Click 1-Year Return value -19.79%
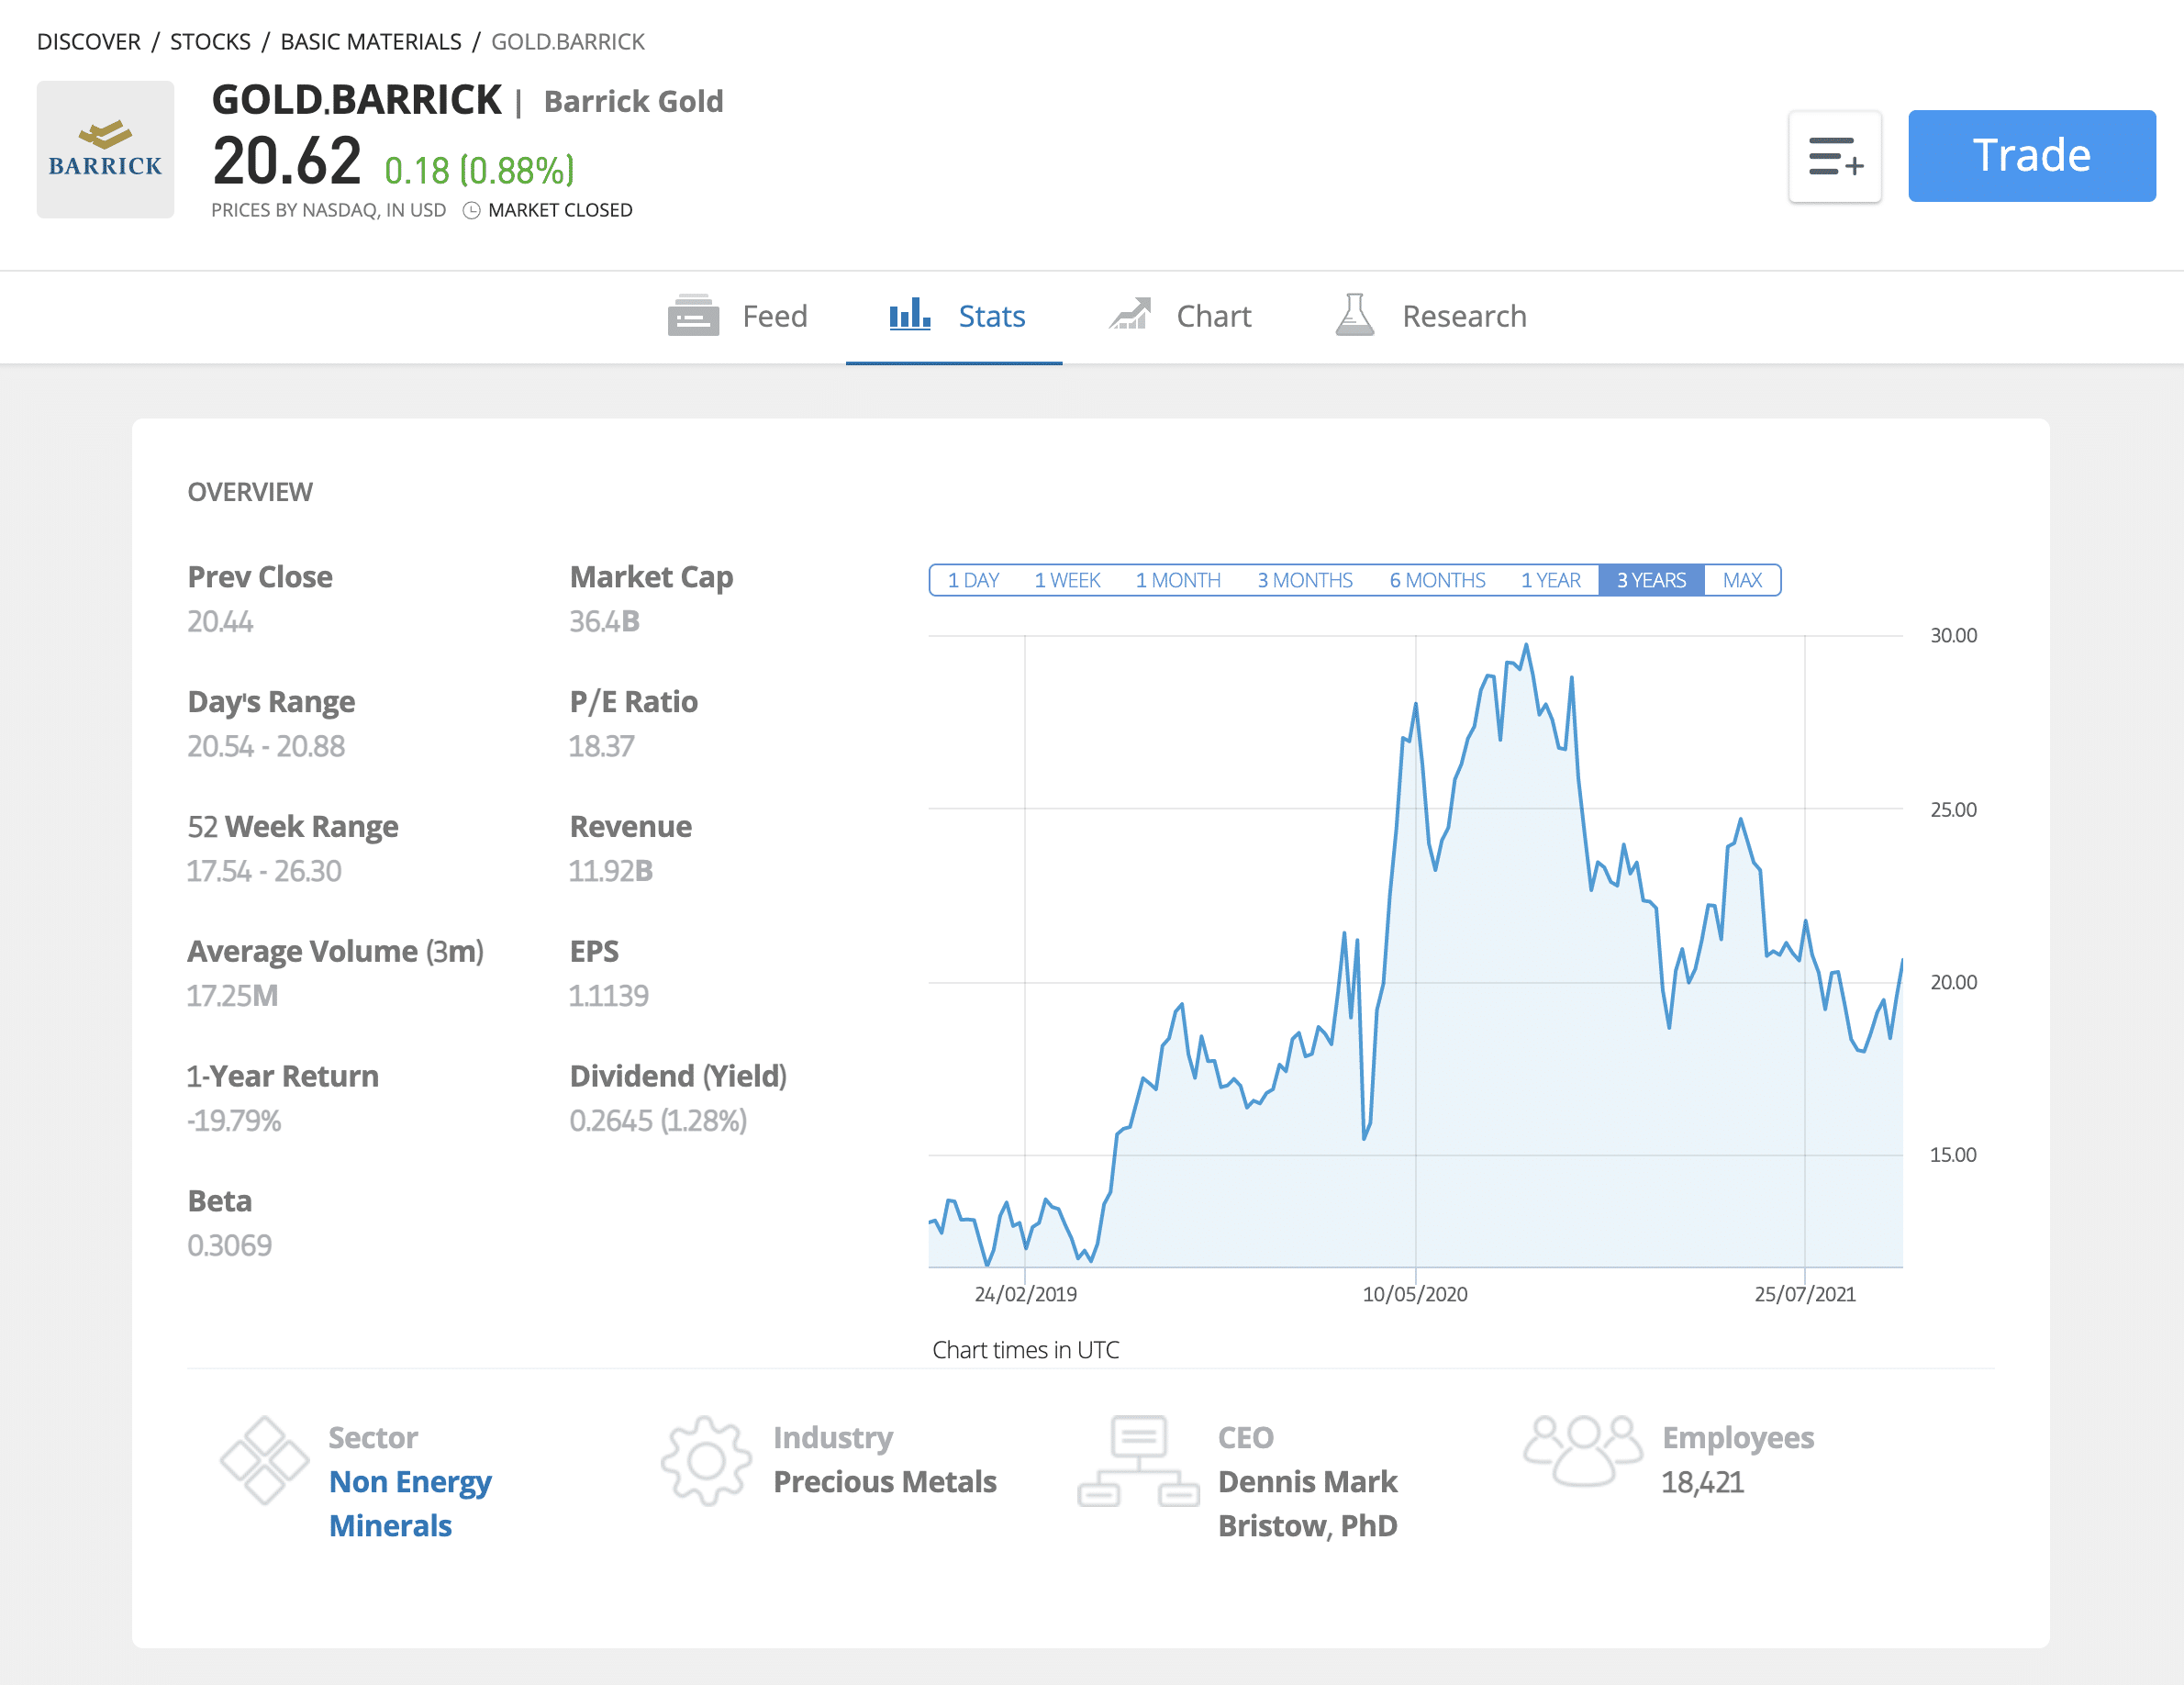 (234, 1121)
